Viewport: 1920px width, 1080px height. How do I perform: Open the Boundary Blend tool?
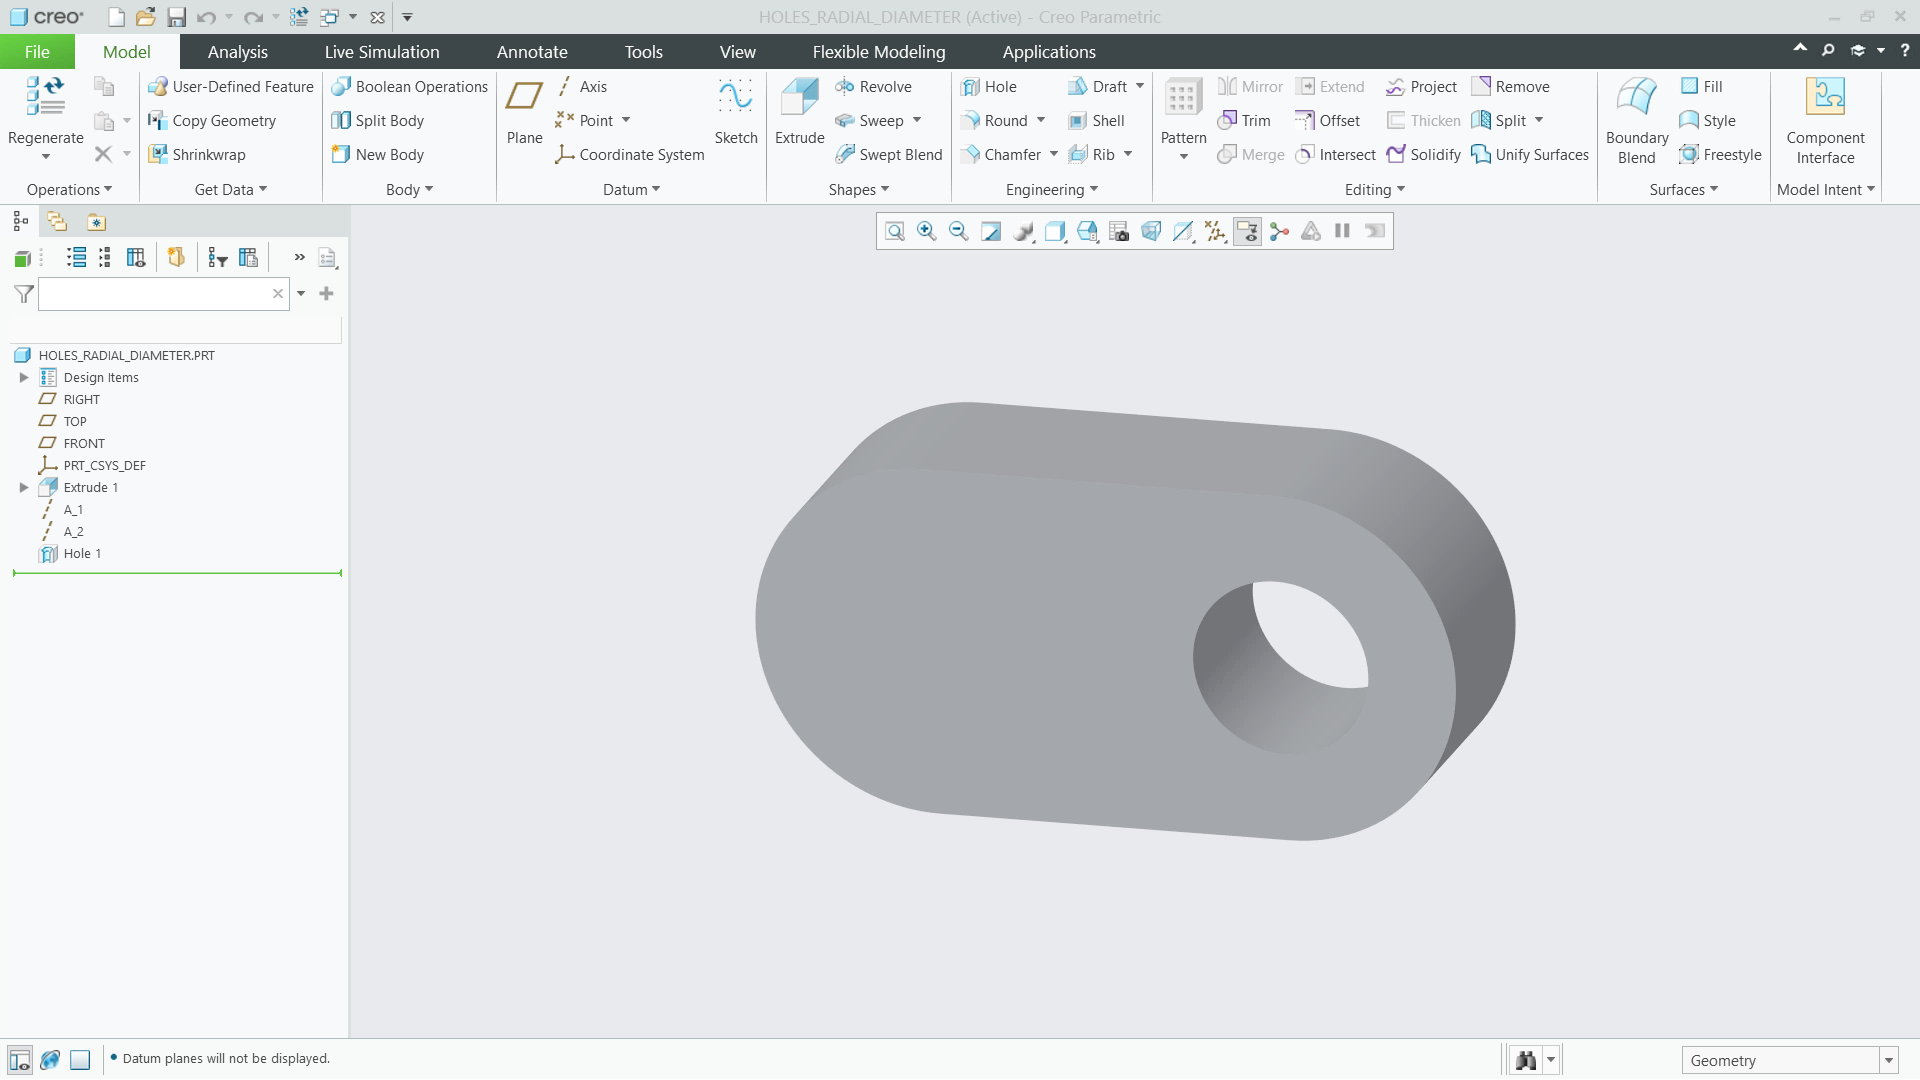click(1637, 120)
